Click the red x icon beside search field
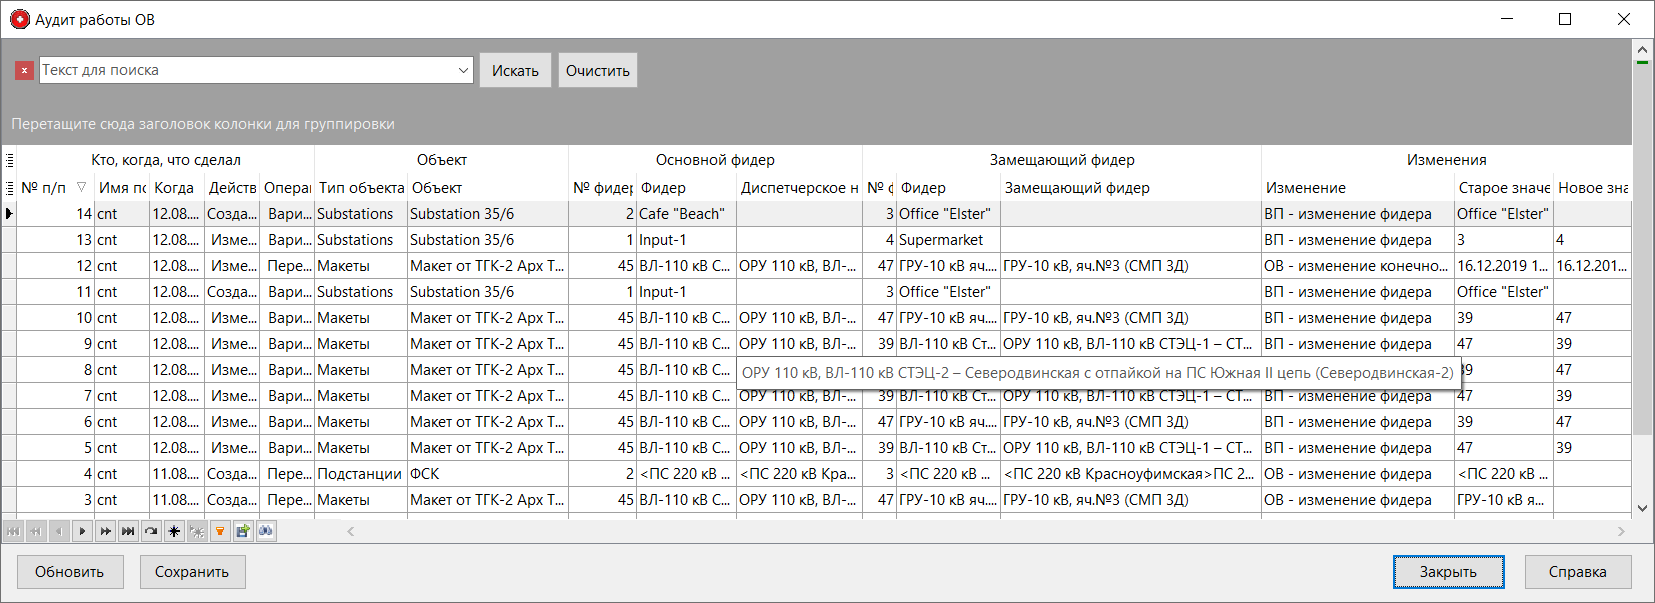Image resolution: width=1655 pixels, height=603 pixels. coord(24,70)
